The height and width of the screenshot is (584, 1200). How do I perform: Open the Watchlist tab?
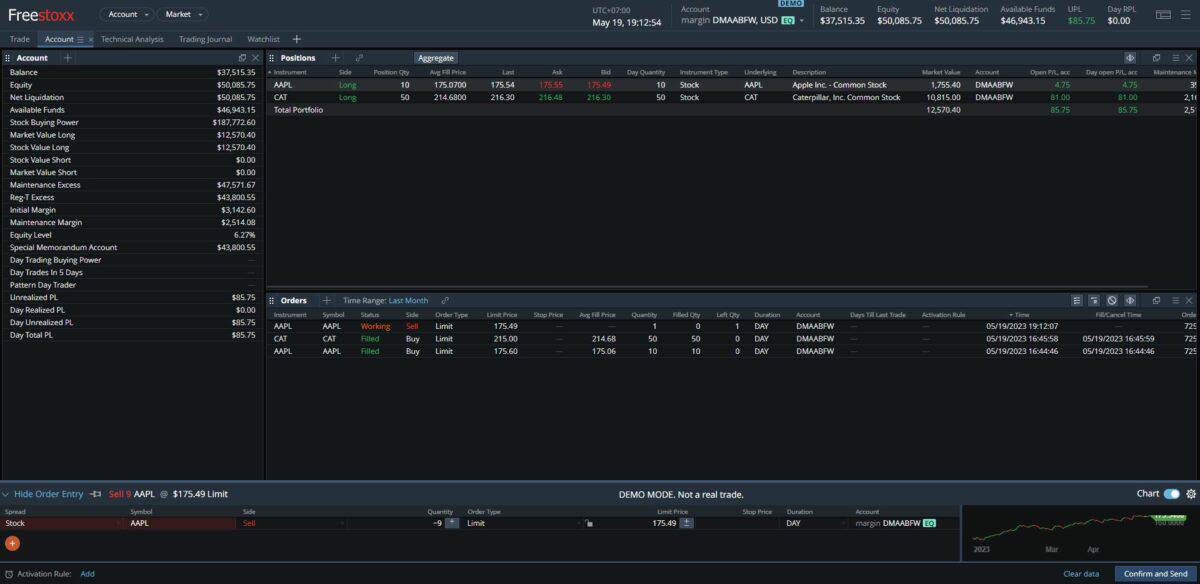pyautogui.click(x=264, y=38)
